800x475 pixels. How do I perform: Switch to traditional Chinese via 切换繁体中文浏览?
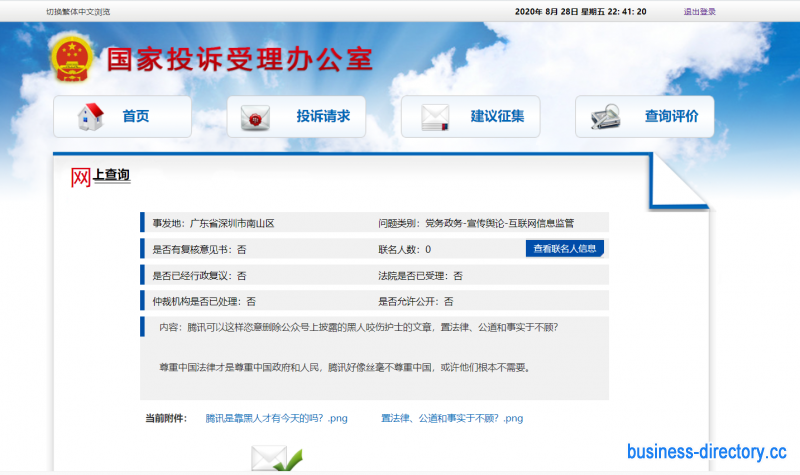click(78, 12)
